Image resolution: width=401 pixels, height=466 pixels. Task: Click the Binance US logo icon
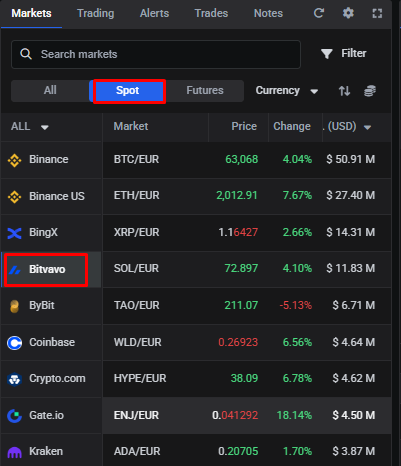pos(14,197)
